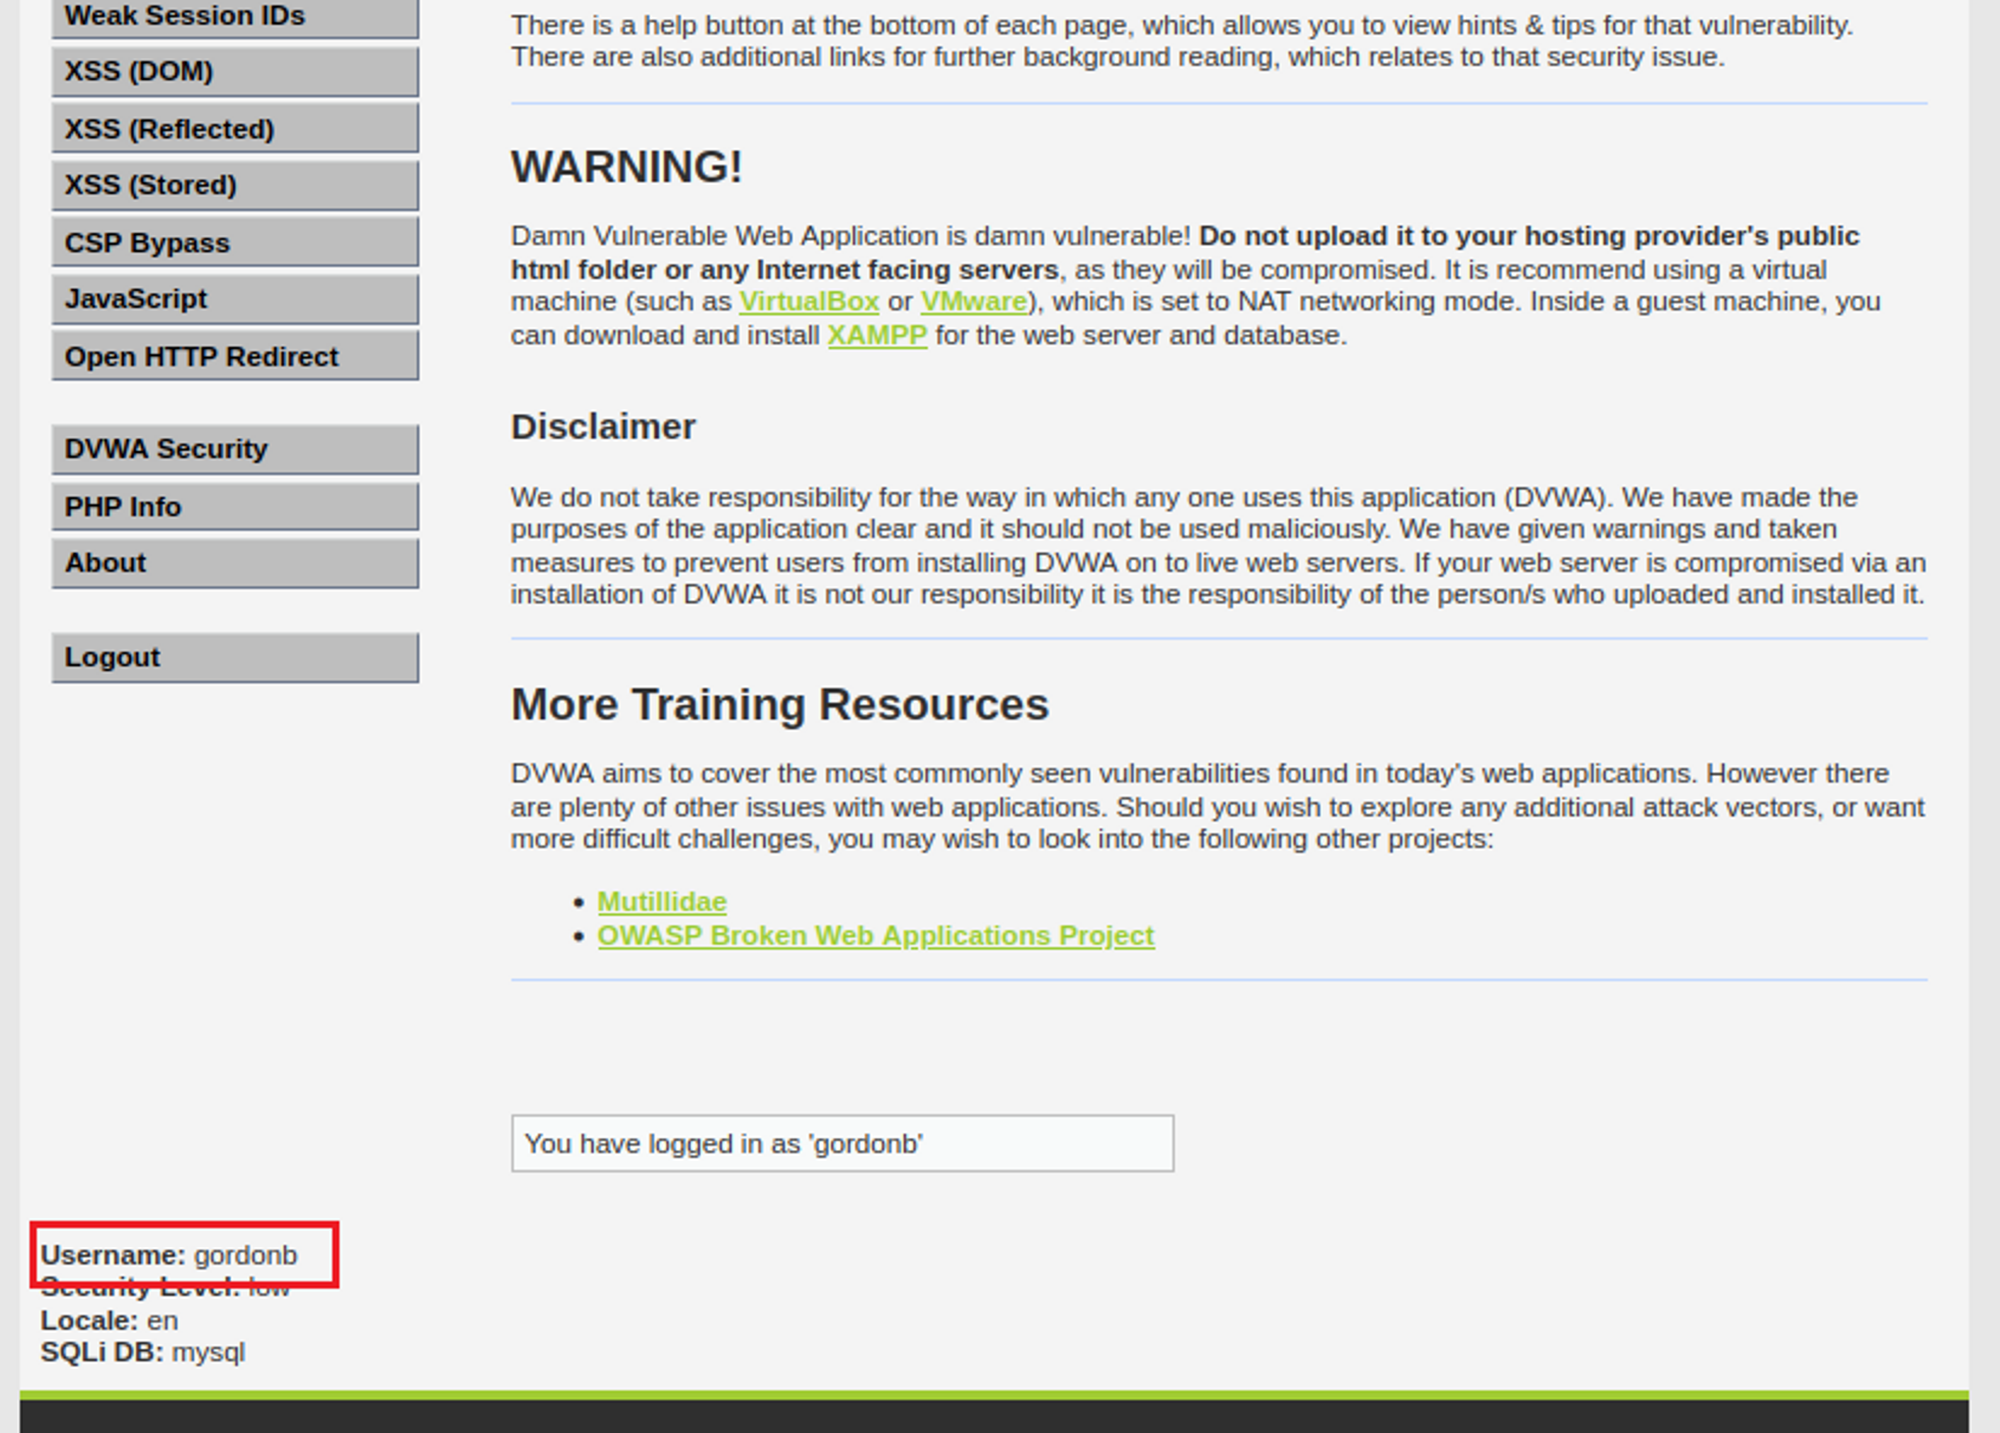The width and height of the screenshot is (2000, 1433).
Task: View the PHP Info page
Action: [x=234, y=507]
